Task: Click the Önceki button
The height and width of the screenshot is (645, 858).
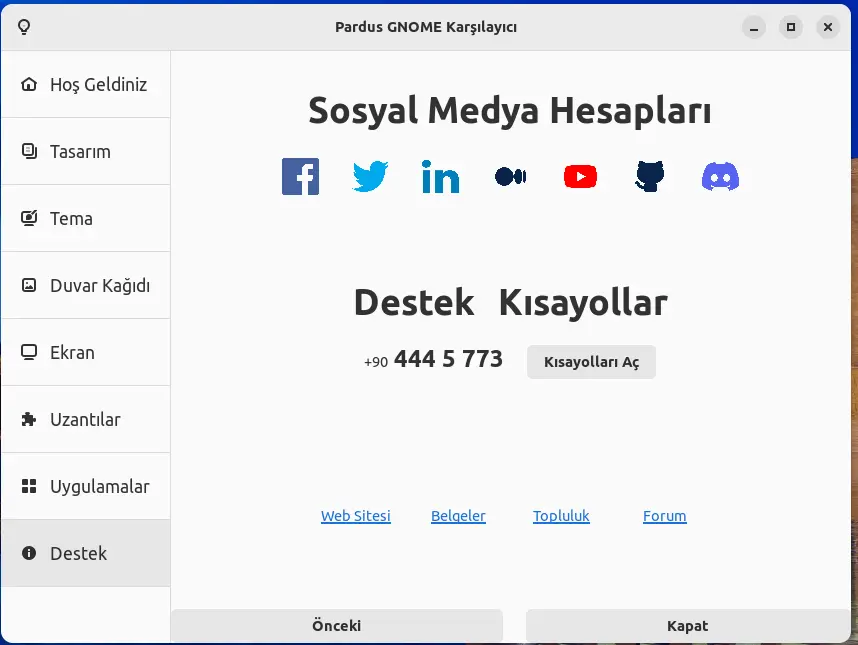Action: 337,625
